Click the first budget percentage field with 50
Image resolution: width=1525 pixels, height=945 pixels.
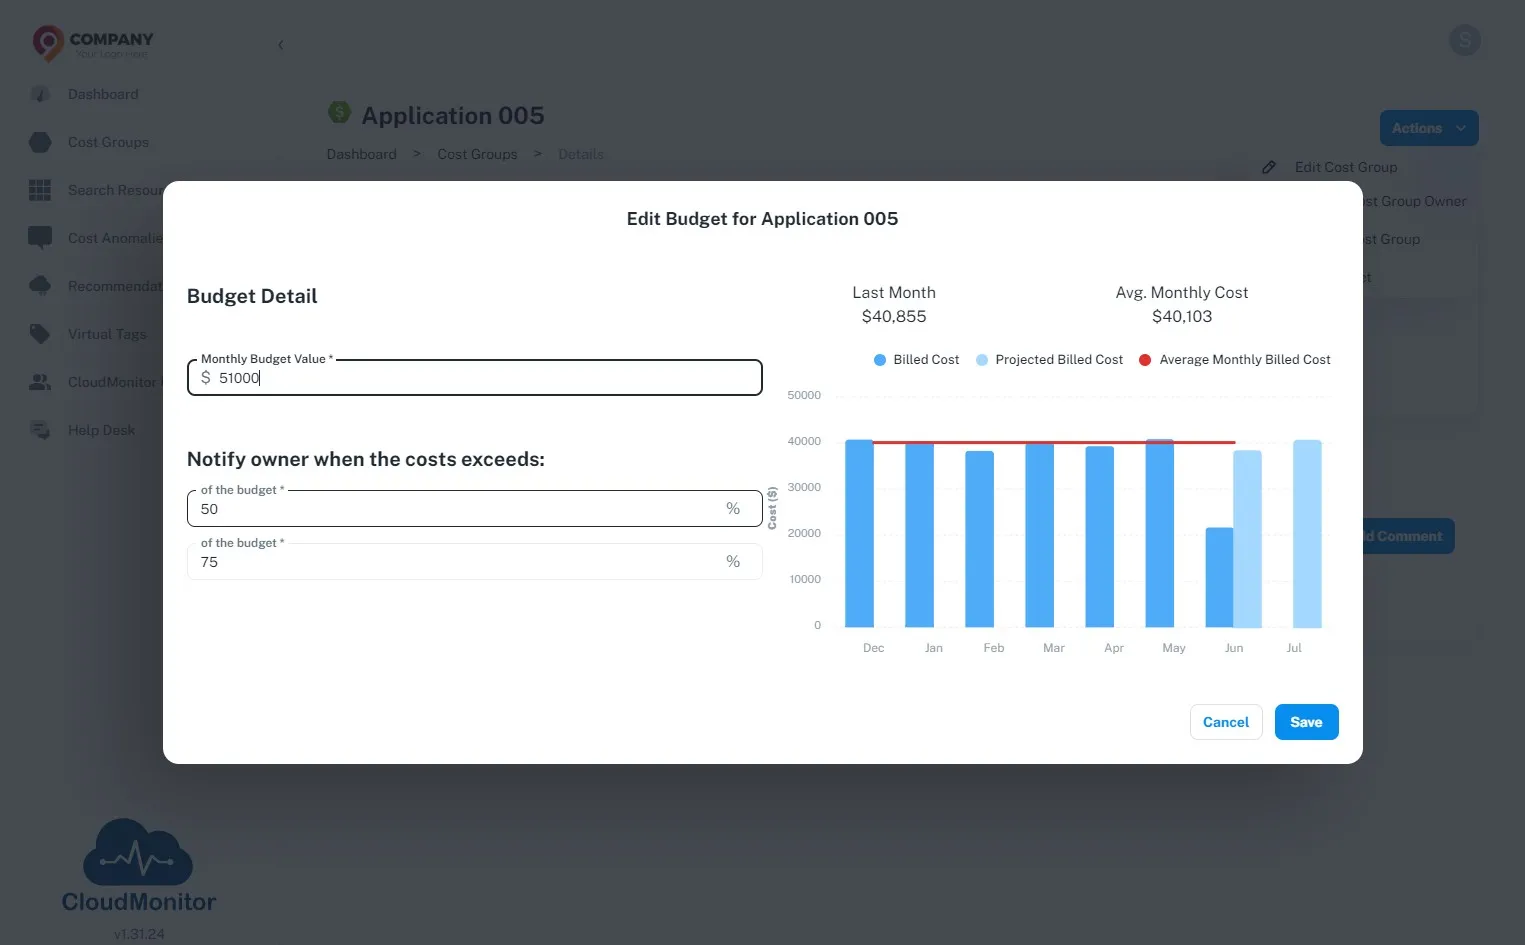[475, 509]
